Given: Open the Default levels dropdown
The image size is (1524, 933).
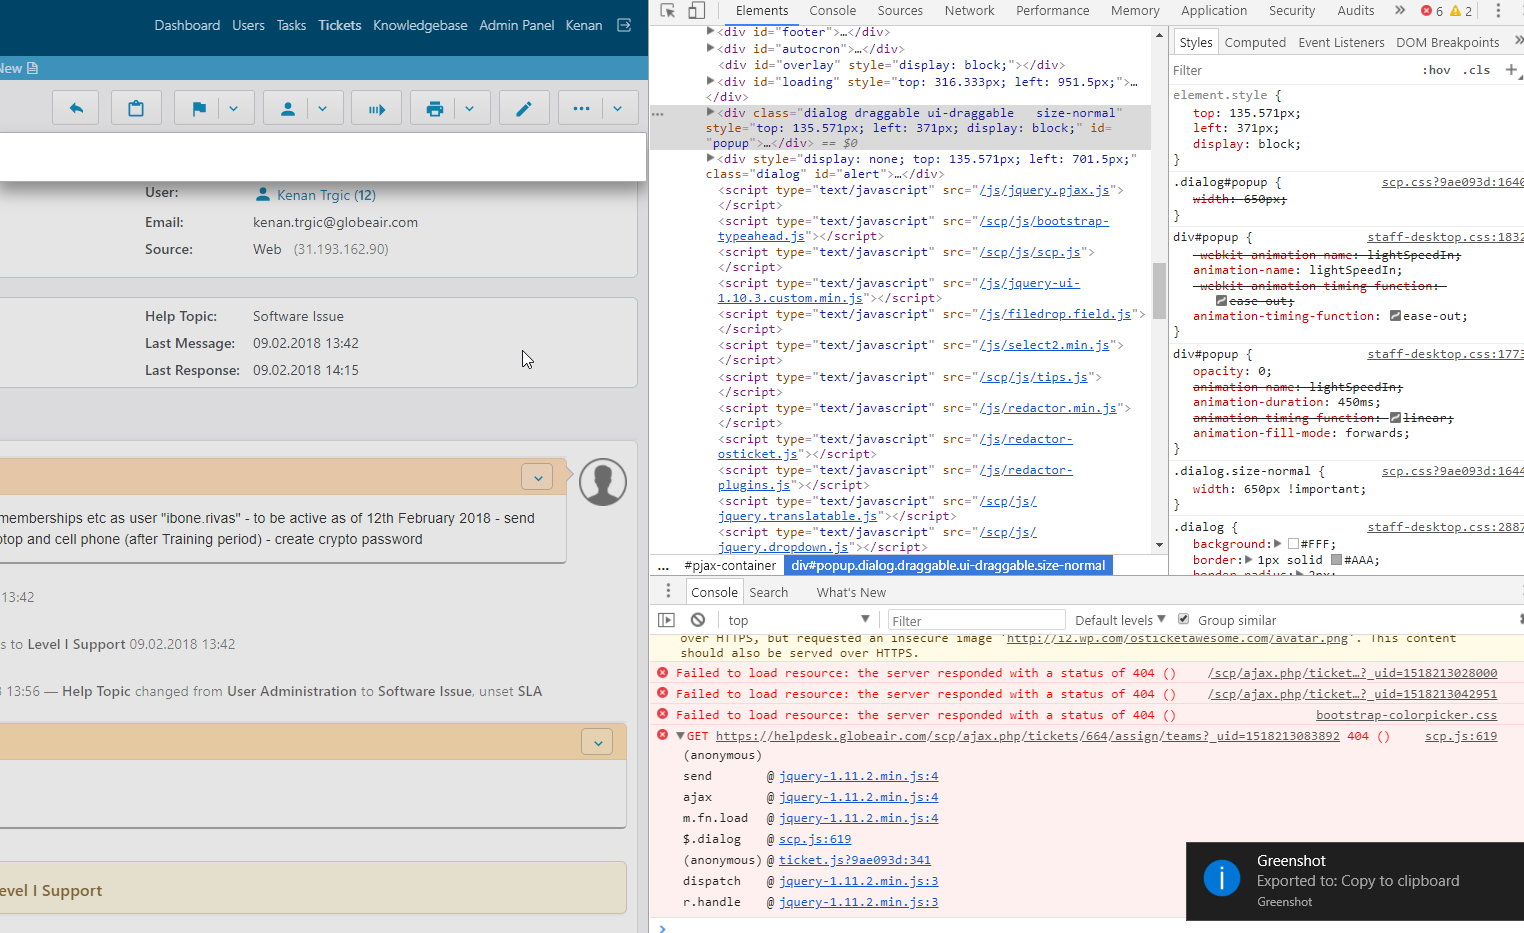Looking at the screenshot, I should click(x=1120, y=620).
